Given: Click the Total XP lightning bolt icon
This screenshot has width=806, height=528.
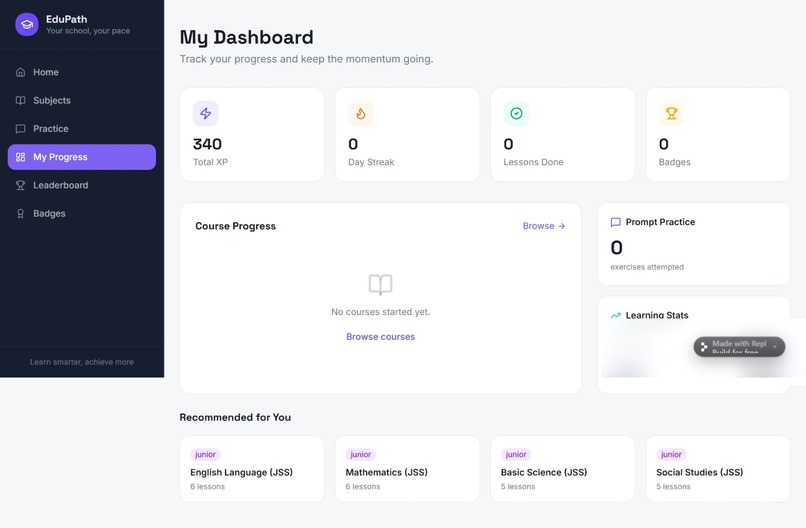Looking at the screenshot, I should [x=206, y=113].
